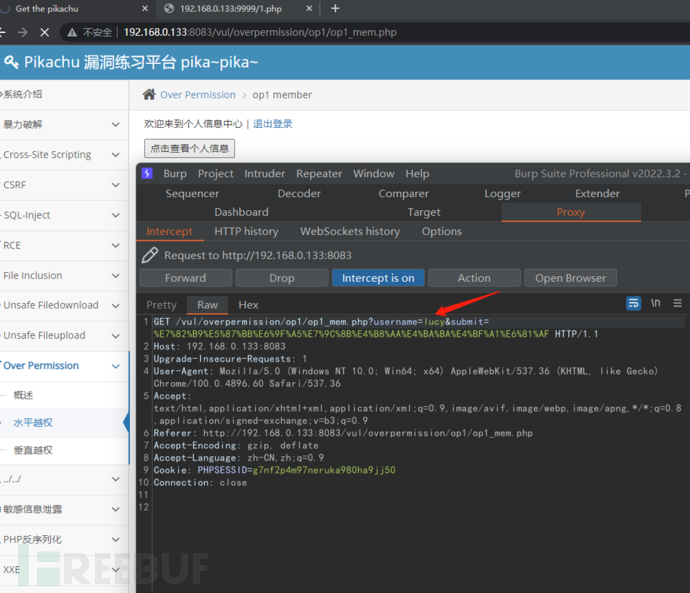The image size is (690, 593).
Task: Click the Burp Suite lightning logo icon
Action: 147,173
